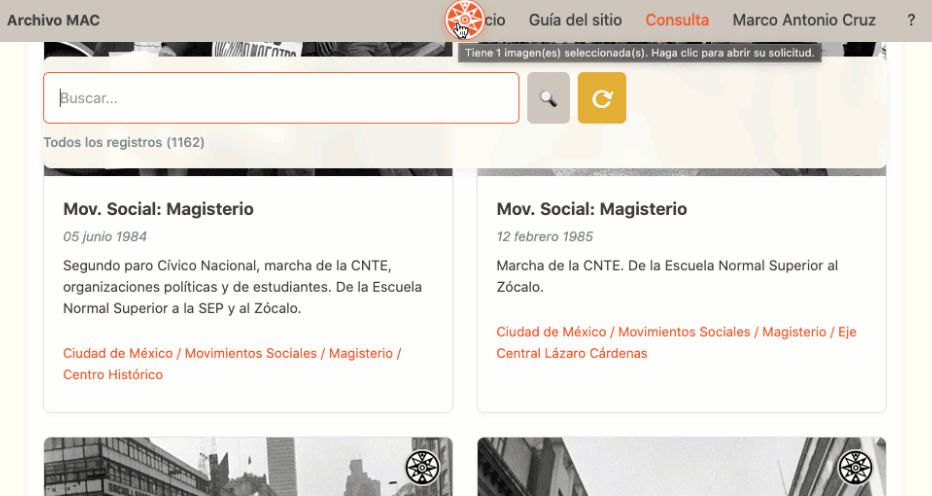The width and height of the screenshot is (932, 496).
Task: Select image using sun icon on bottom-left photo
Action: coord(423,467)
